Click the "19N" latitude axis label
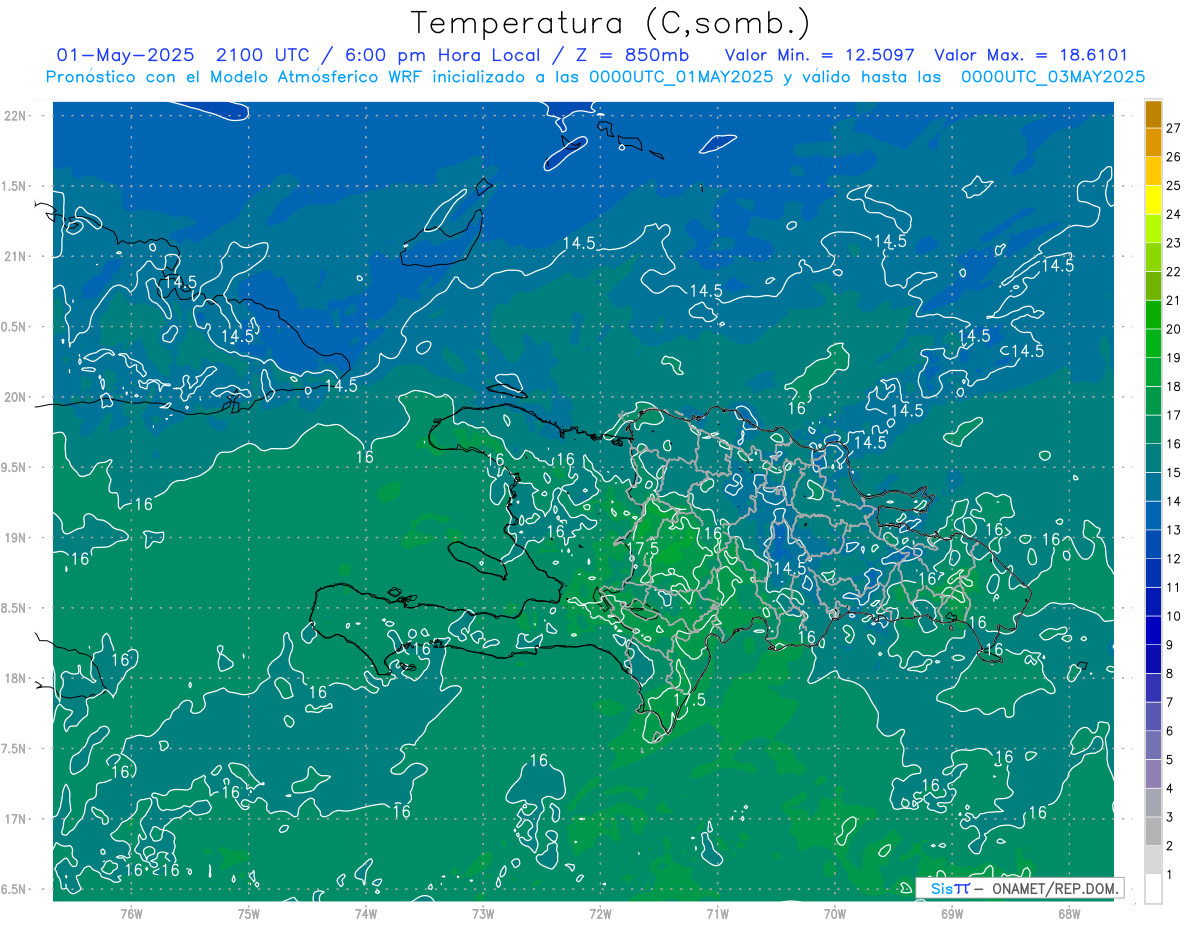This screenshot has width=1200, height=927. click(15, 537)
